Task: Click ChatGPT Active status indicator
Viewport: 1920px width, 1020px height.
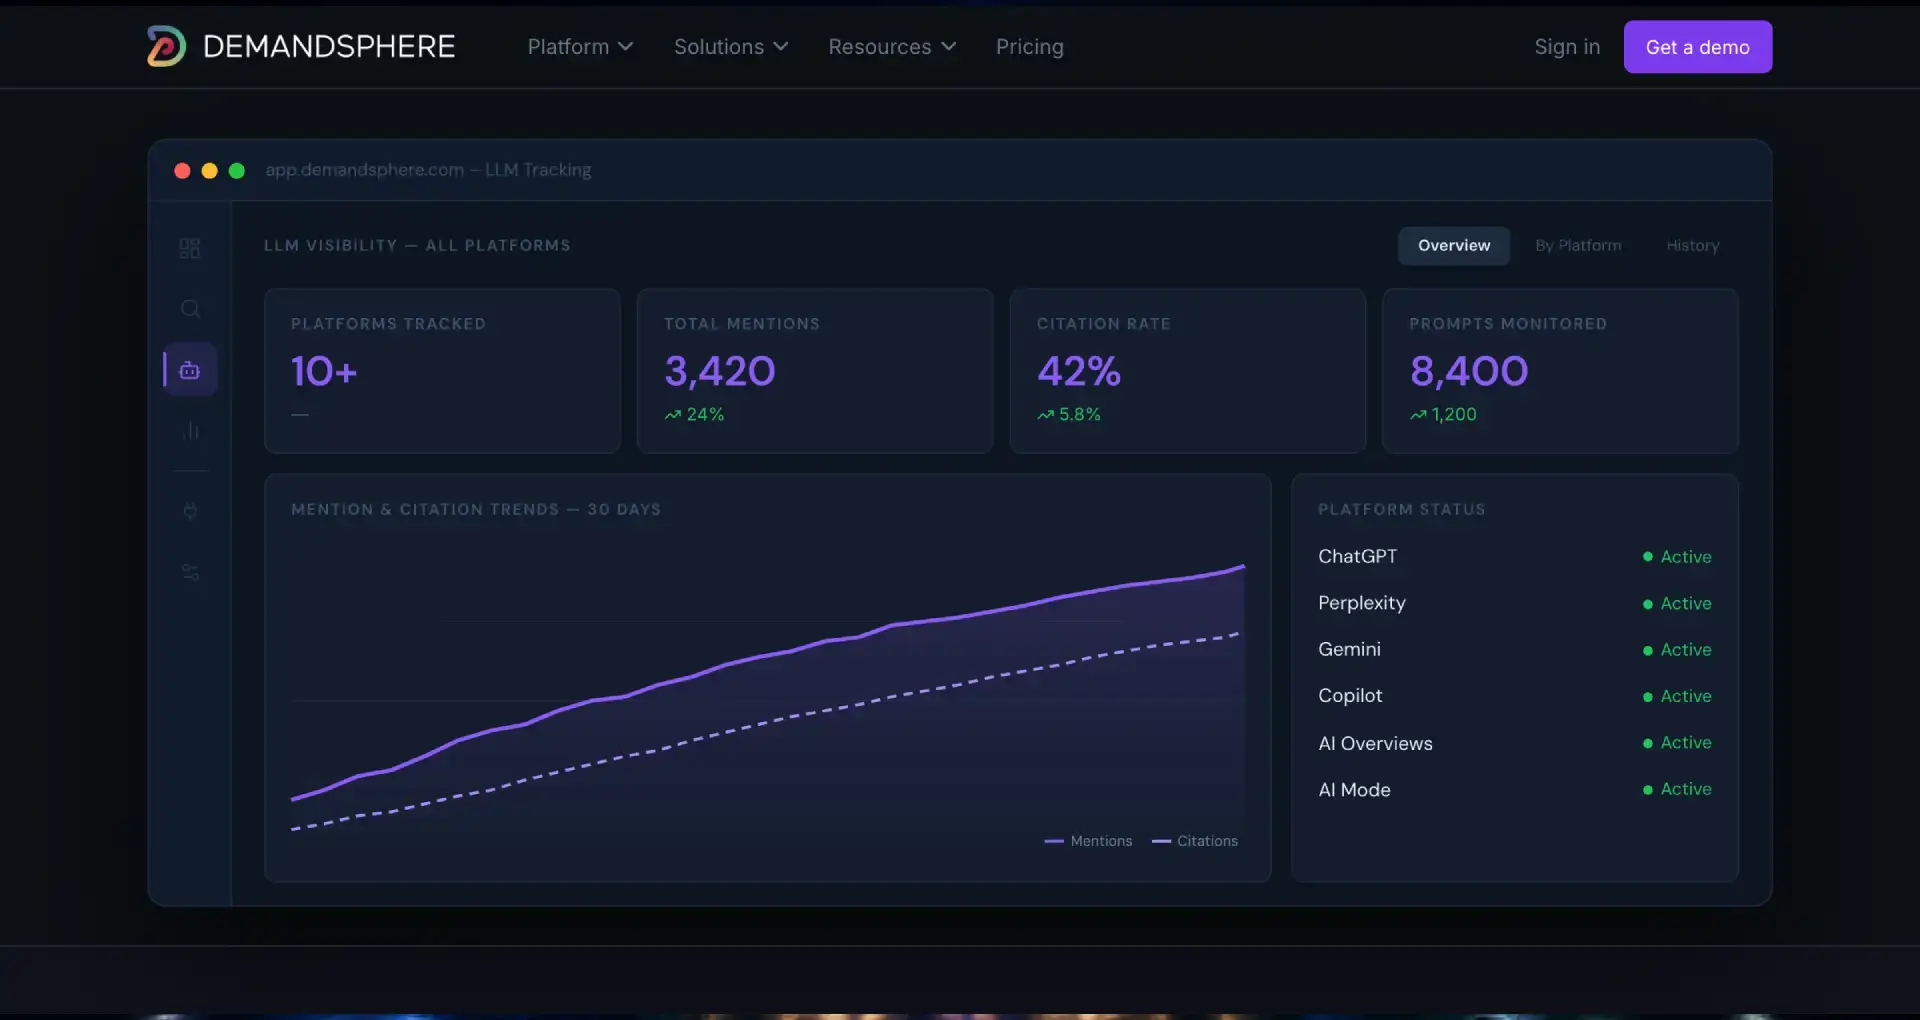Action: [1677, 557]
